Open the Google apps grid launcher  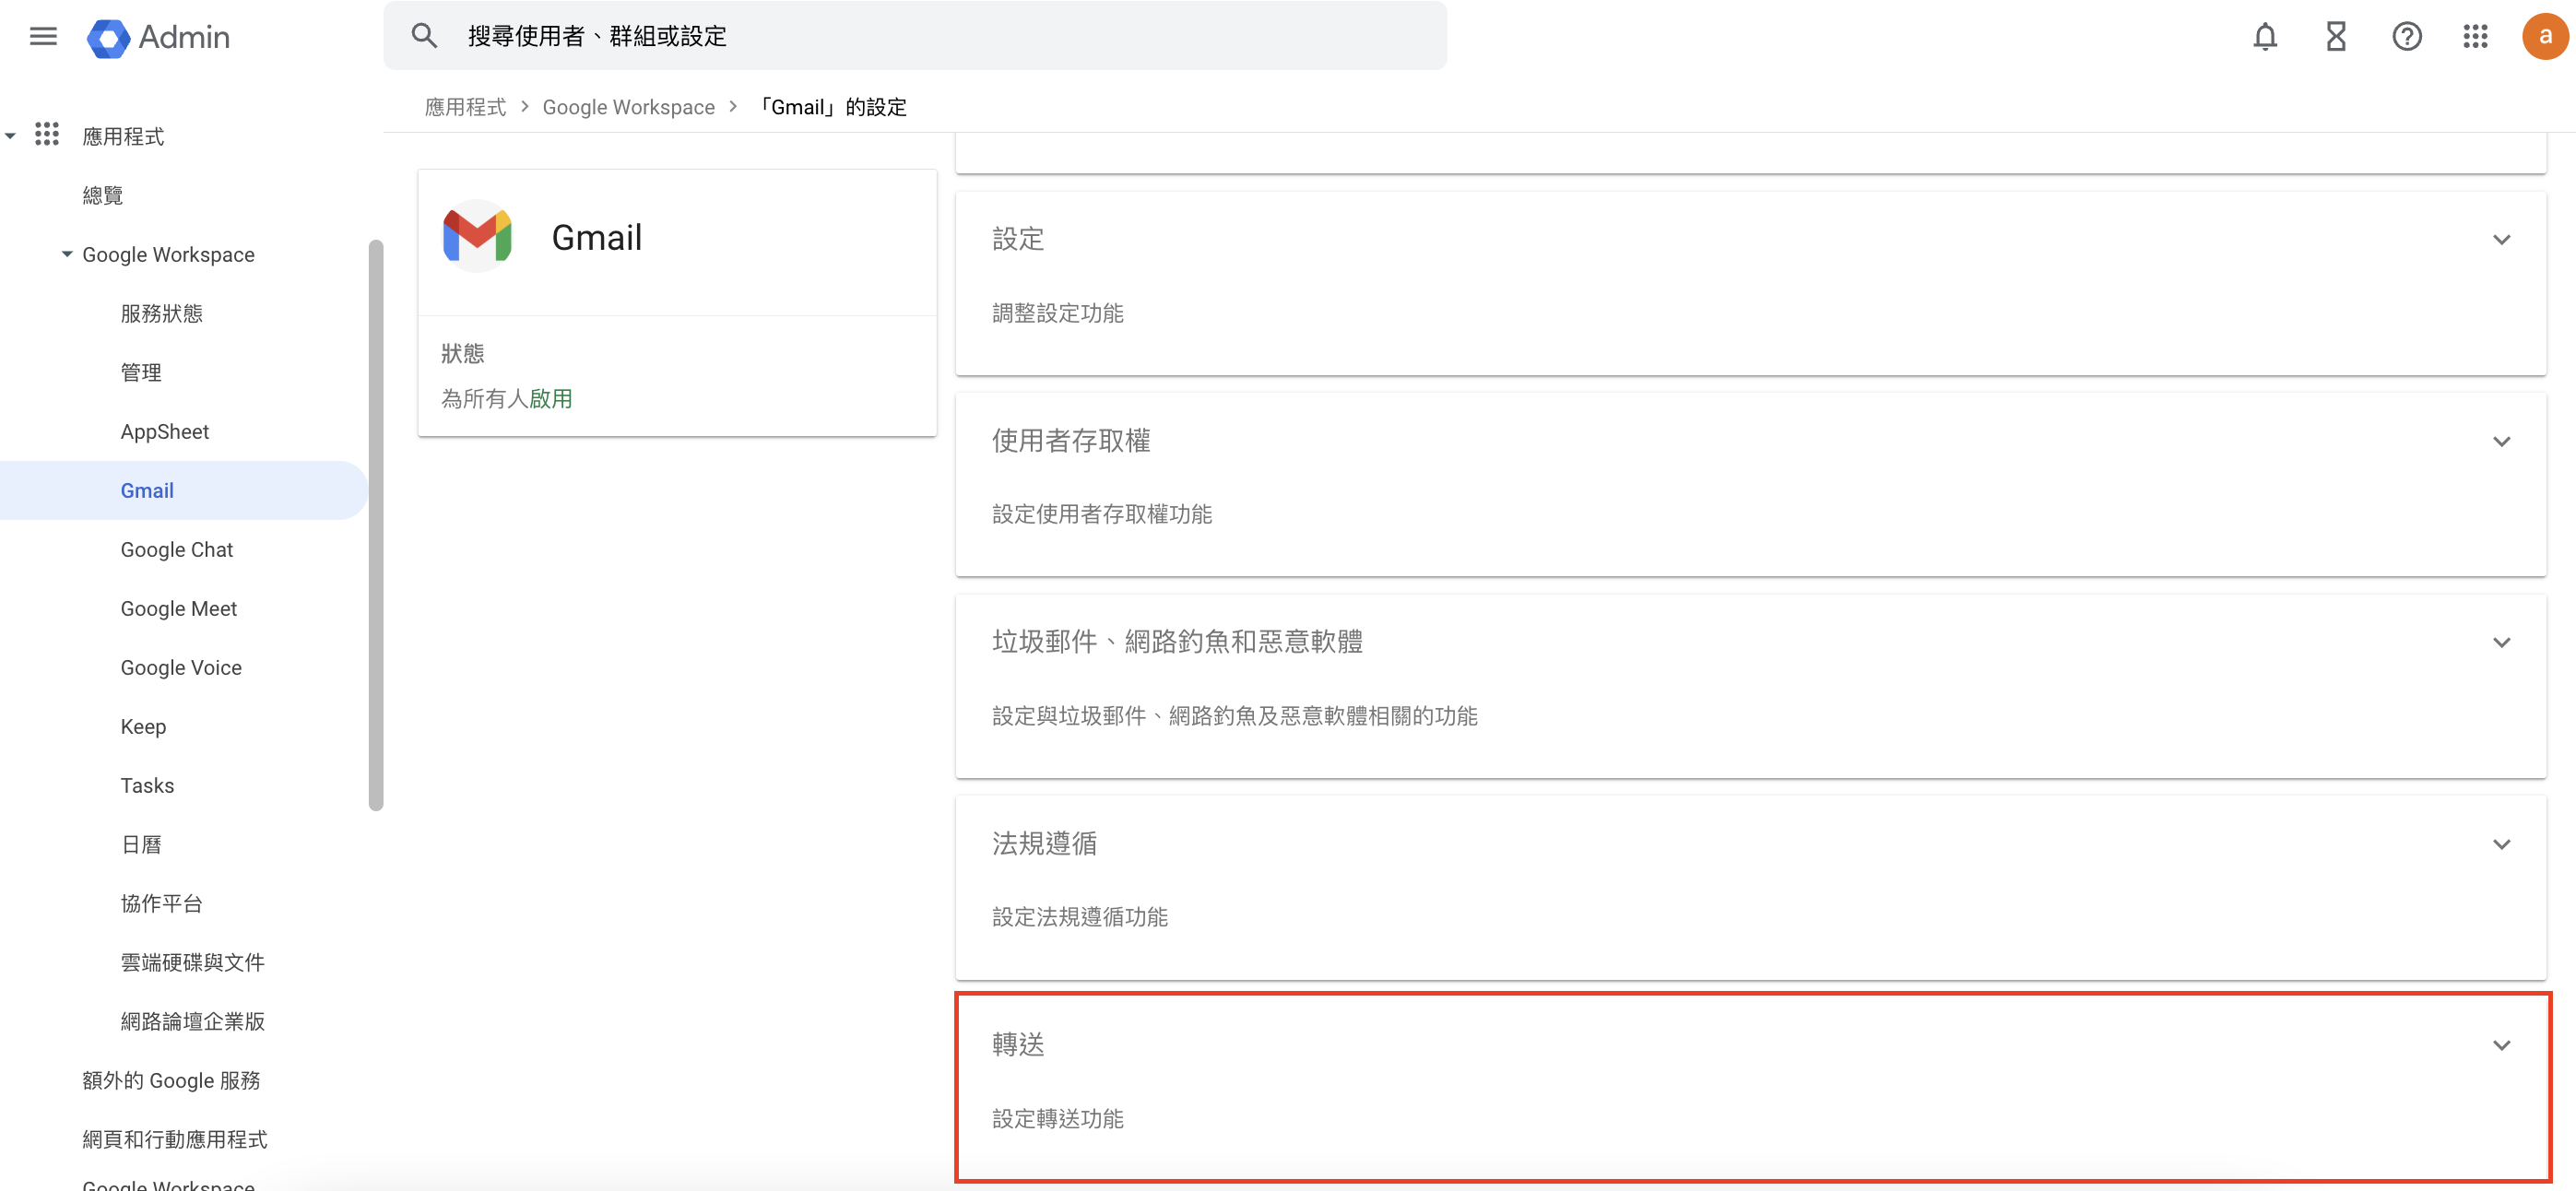[x=2475, y=37]
